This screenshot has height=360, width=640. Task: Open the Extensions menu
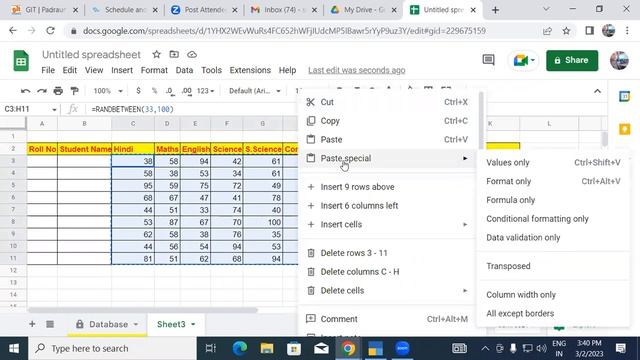click(x=250, y=70)
